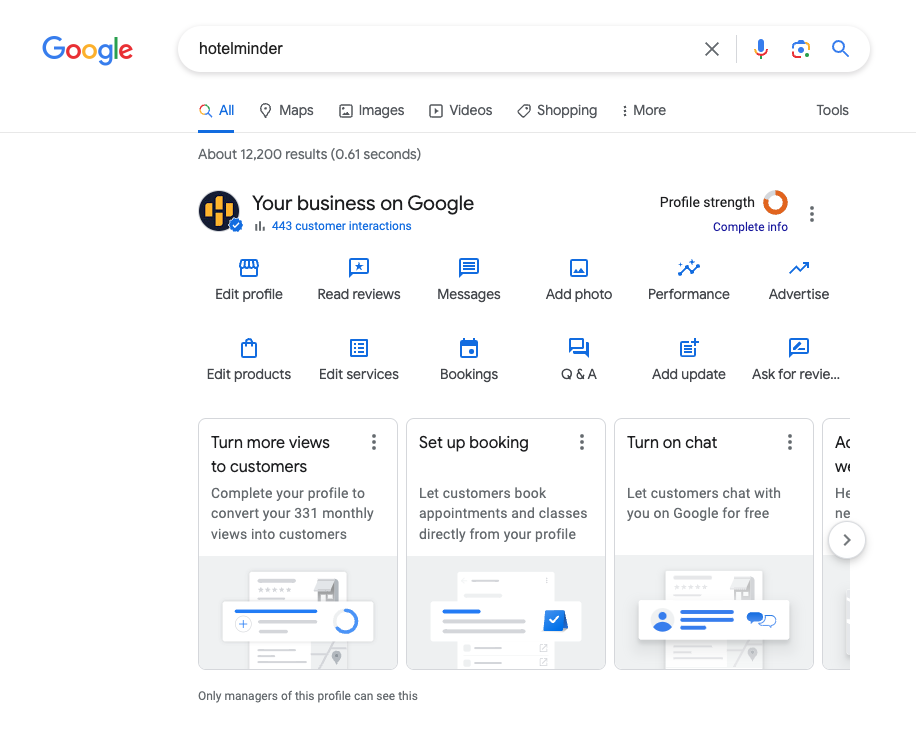Click the Set up booking card title
The width and height of the screenshot is (916, 736).
pos(474,443)
